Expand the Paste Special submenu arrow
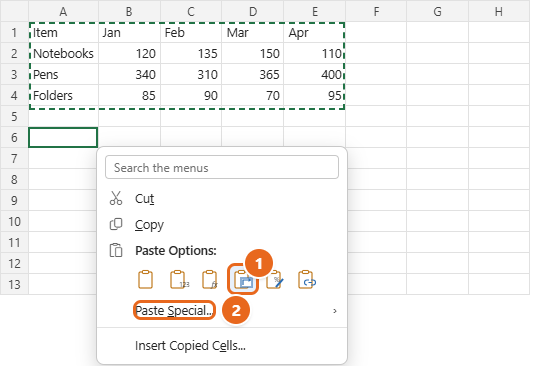The width and height of the screenshot is (560, 366). click(x=335, y=311)
